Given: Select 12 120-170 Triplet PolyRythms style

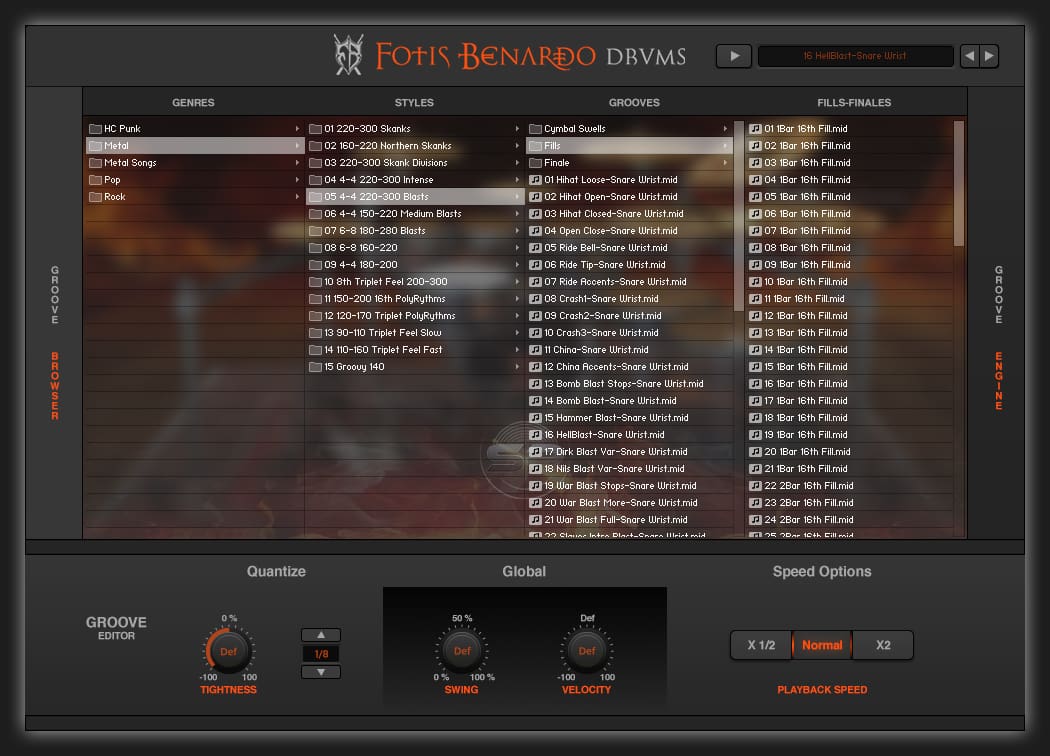Looking at the screenshot, I should pyautogui.click(x=415, y=316).
